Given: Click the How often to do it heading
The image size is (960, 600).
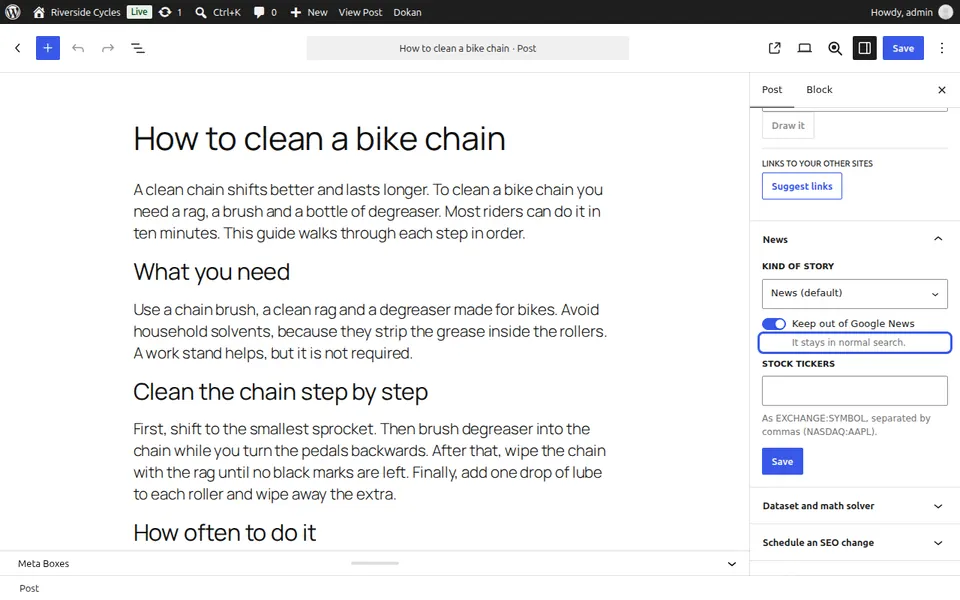Looking at the screenshot, I should point(225,533).
